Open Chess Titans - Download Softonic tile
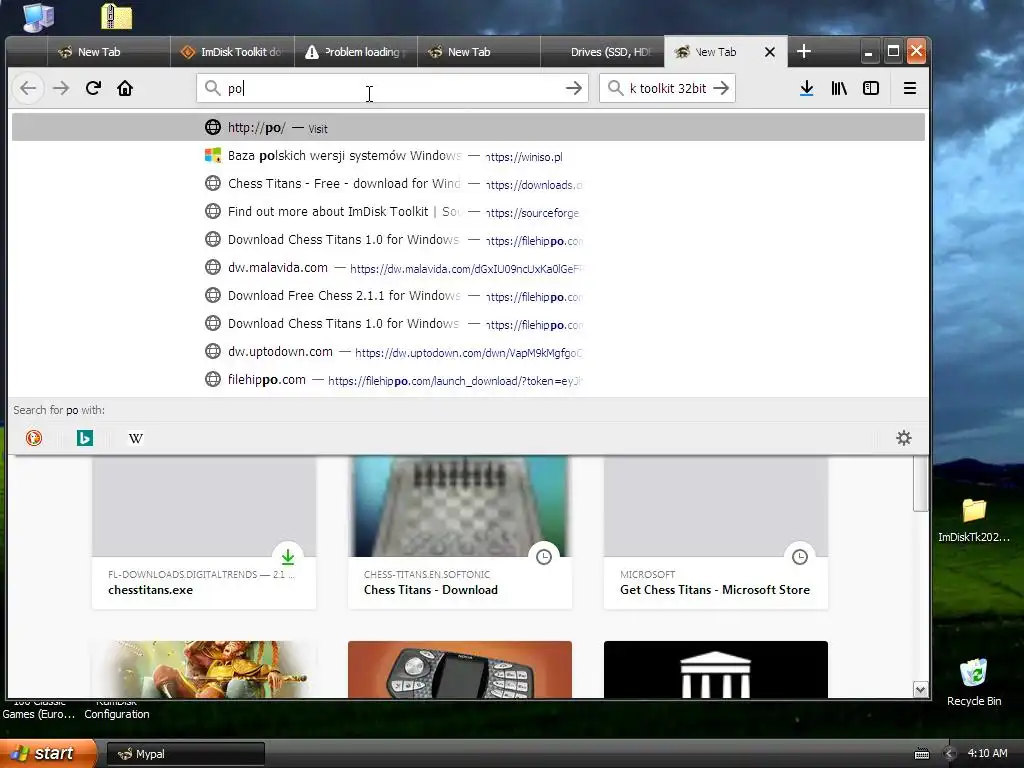This screenshot has height=768, width=1024. (460, 532)
